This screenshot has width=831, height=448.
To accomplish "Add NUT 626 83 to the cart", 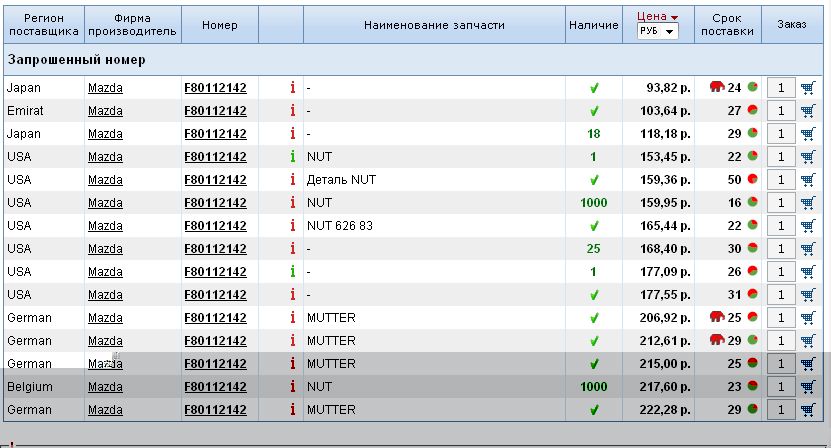I will (808, 226).
